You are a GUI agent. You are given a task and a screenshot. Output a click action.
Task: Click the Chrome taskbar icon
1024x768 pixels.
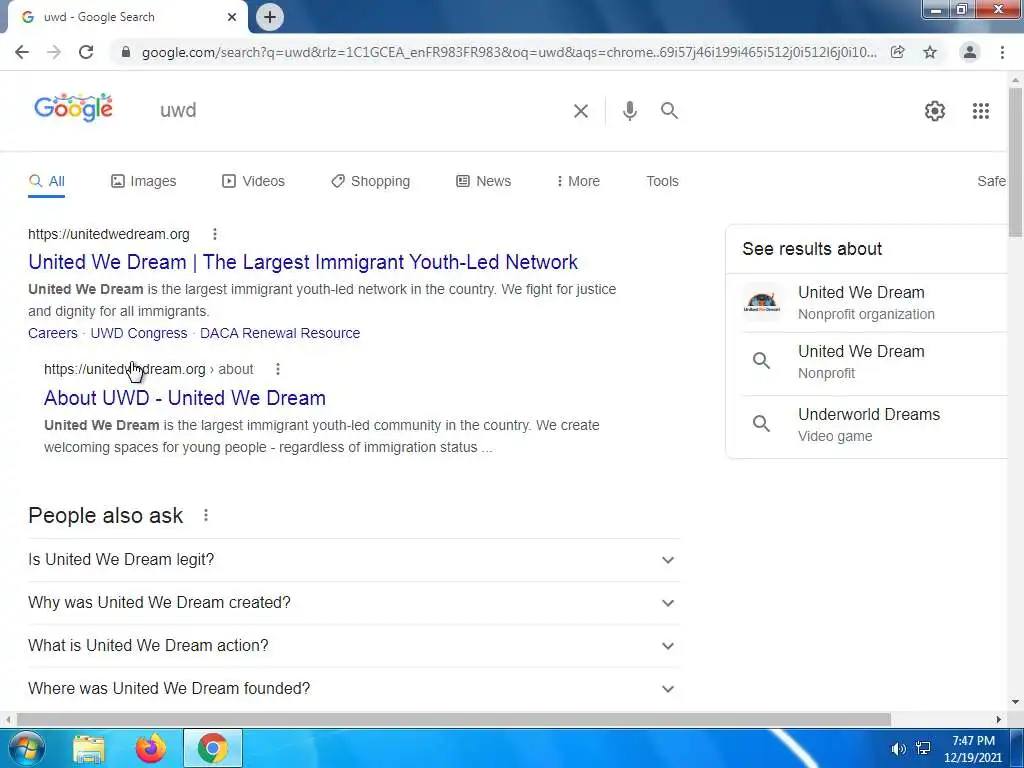click(213, 748)
